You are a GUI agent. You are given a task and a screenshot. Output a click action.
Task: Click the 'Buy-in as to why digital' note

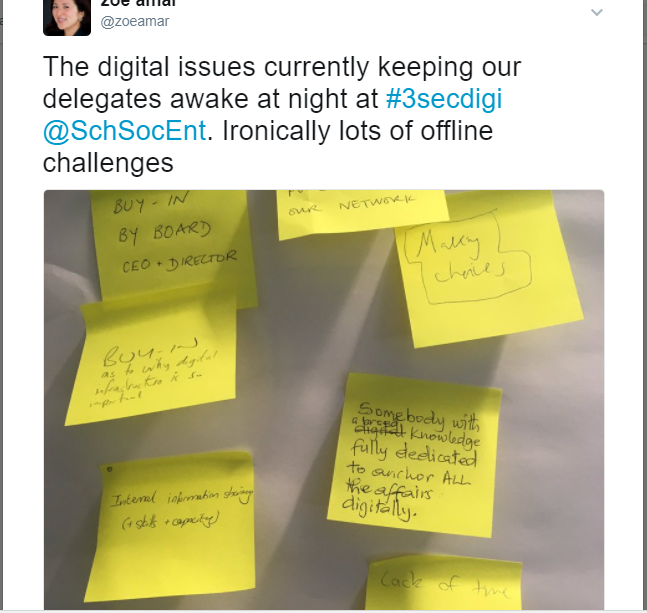(153, 363)
